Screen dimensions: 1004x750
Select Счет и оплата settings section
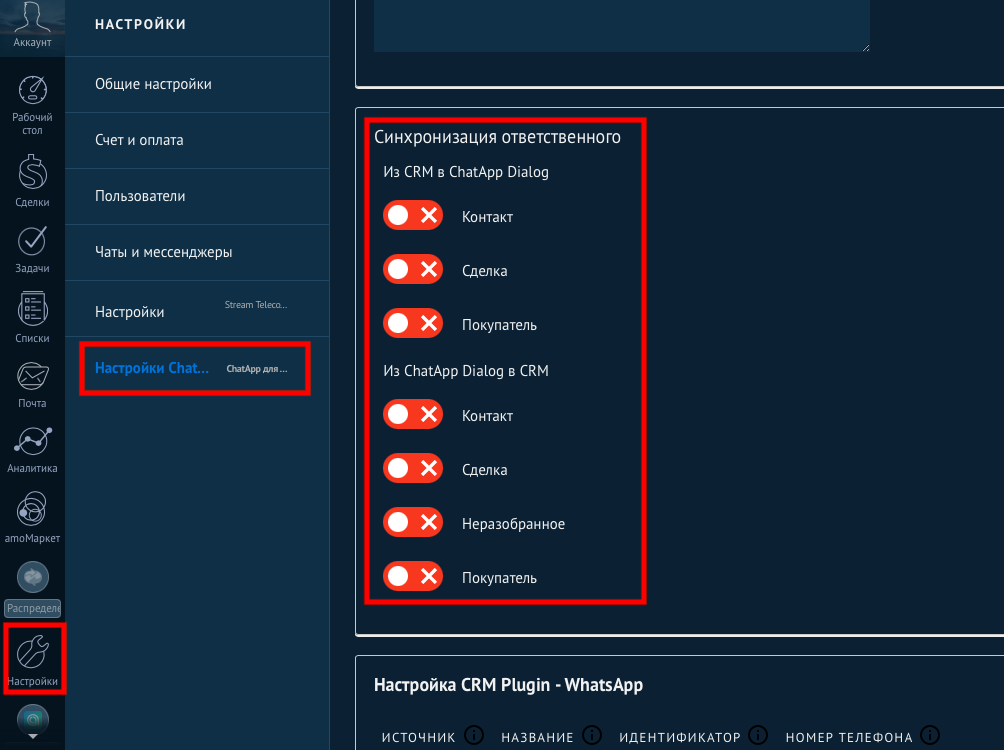(139, 140)
